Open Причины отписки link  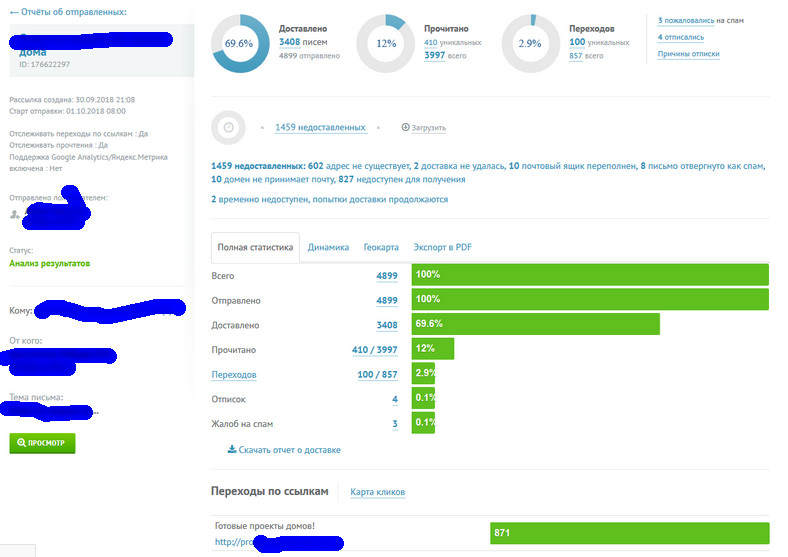click(x=688, y=54)
